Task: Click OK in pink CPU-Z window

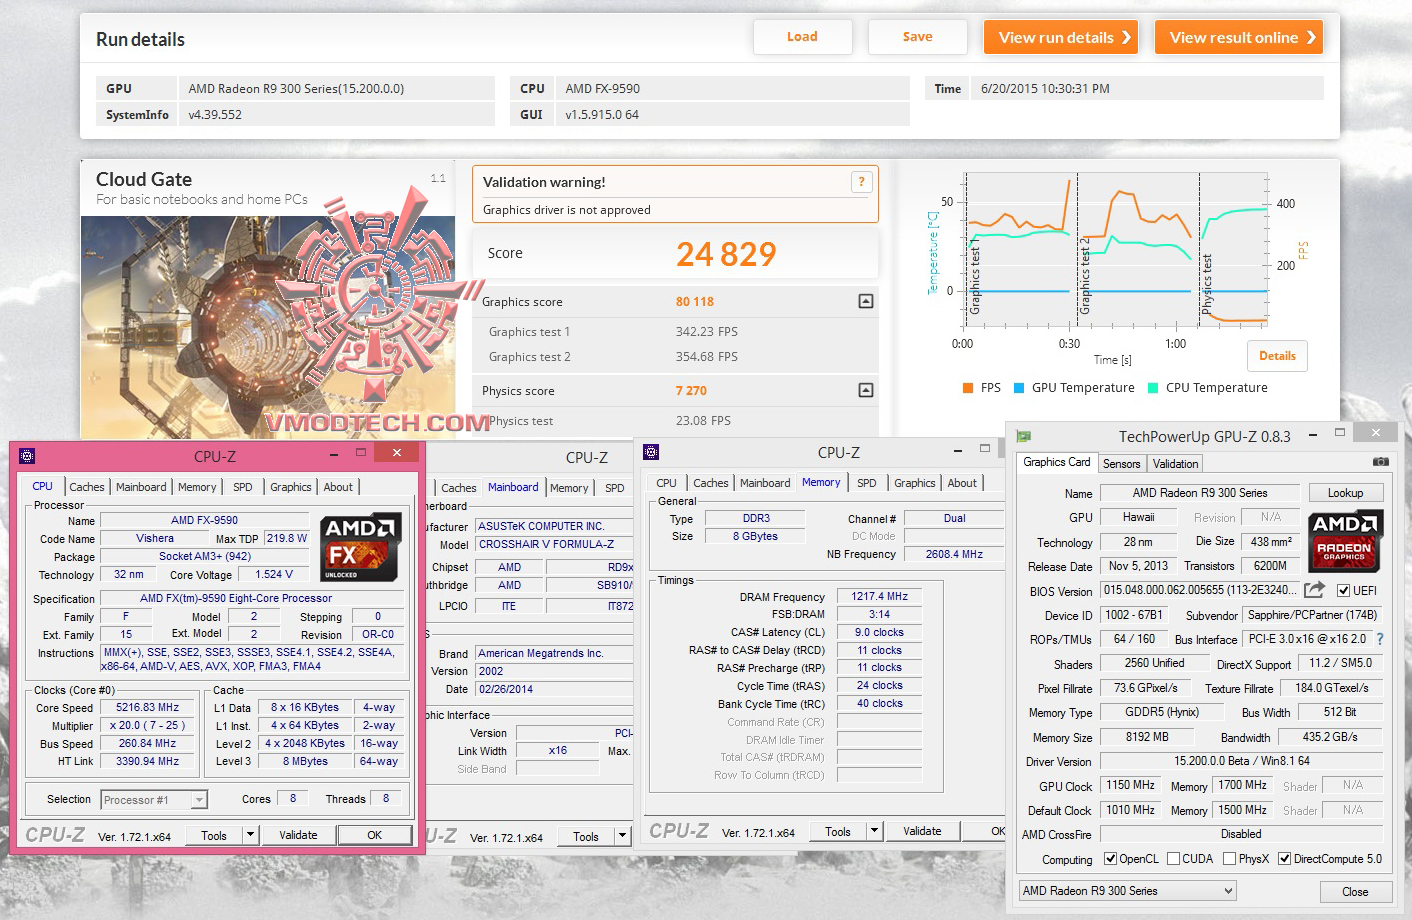Action: pos(374,835)
